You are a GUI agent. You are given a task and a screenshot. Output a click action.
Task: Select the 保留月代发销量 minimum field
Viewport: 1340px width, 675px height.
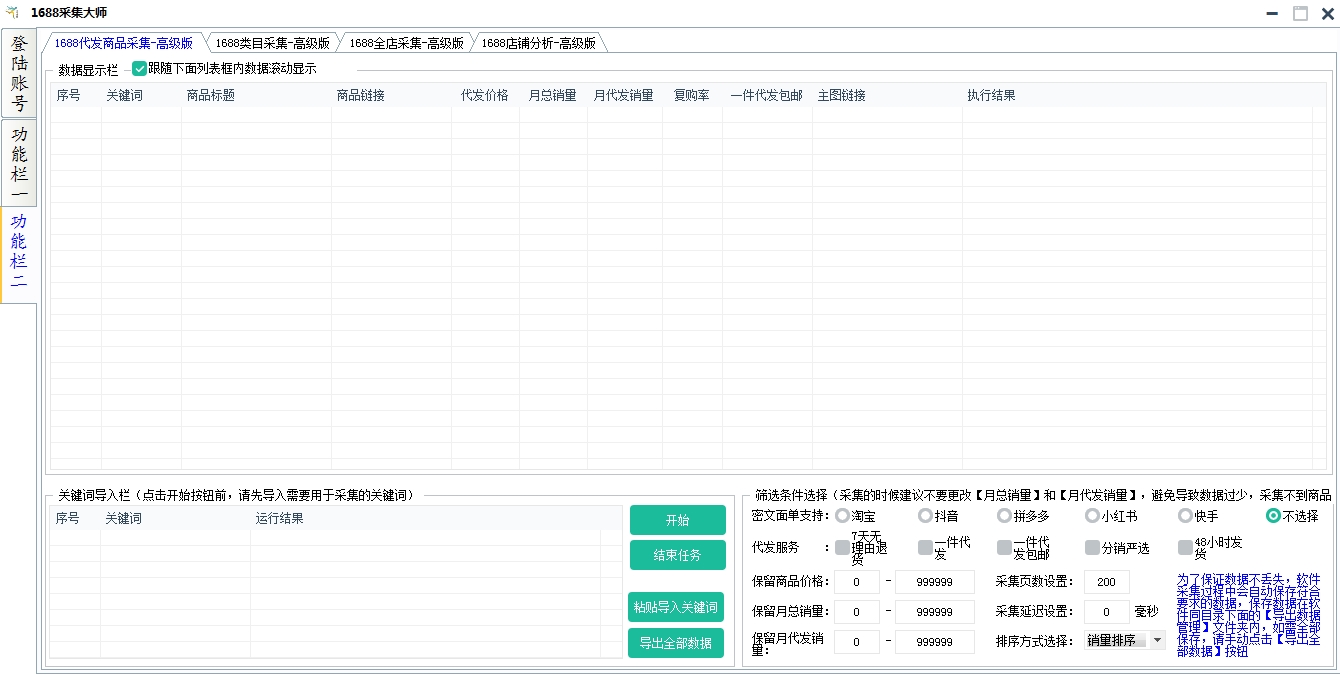coord(857,642)
